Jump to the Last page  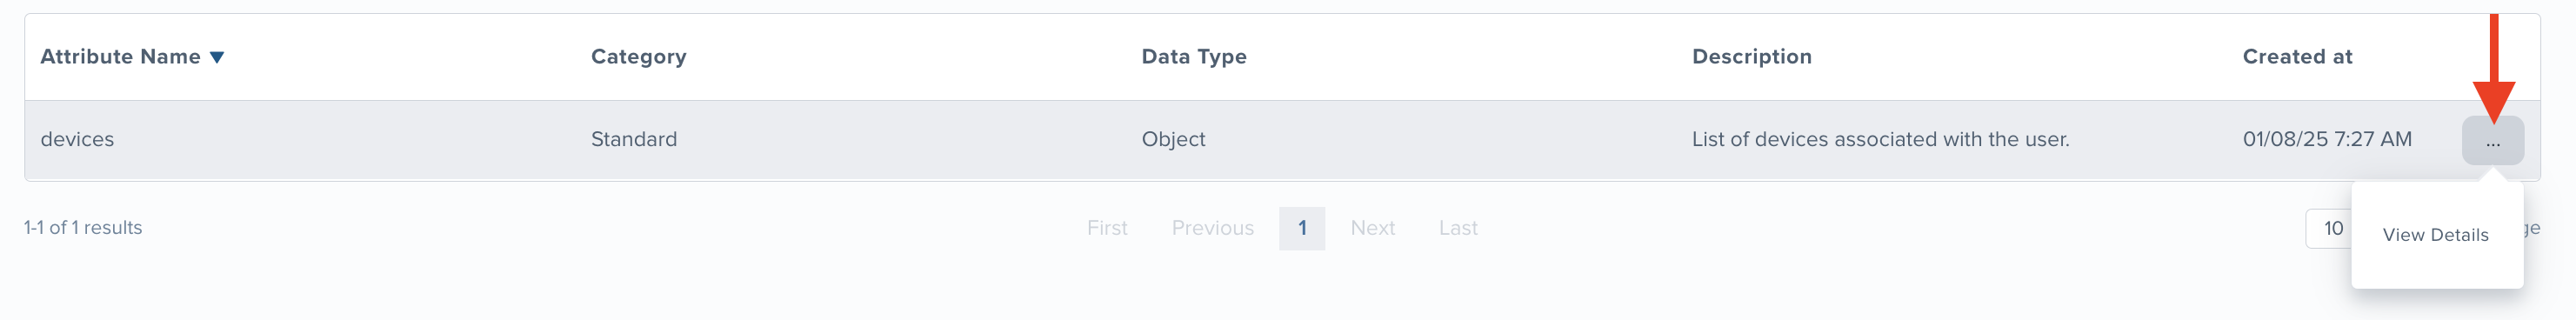[x=1457, y=228]
